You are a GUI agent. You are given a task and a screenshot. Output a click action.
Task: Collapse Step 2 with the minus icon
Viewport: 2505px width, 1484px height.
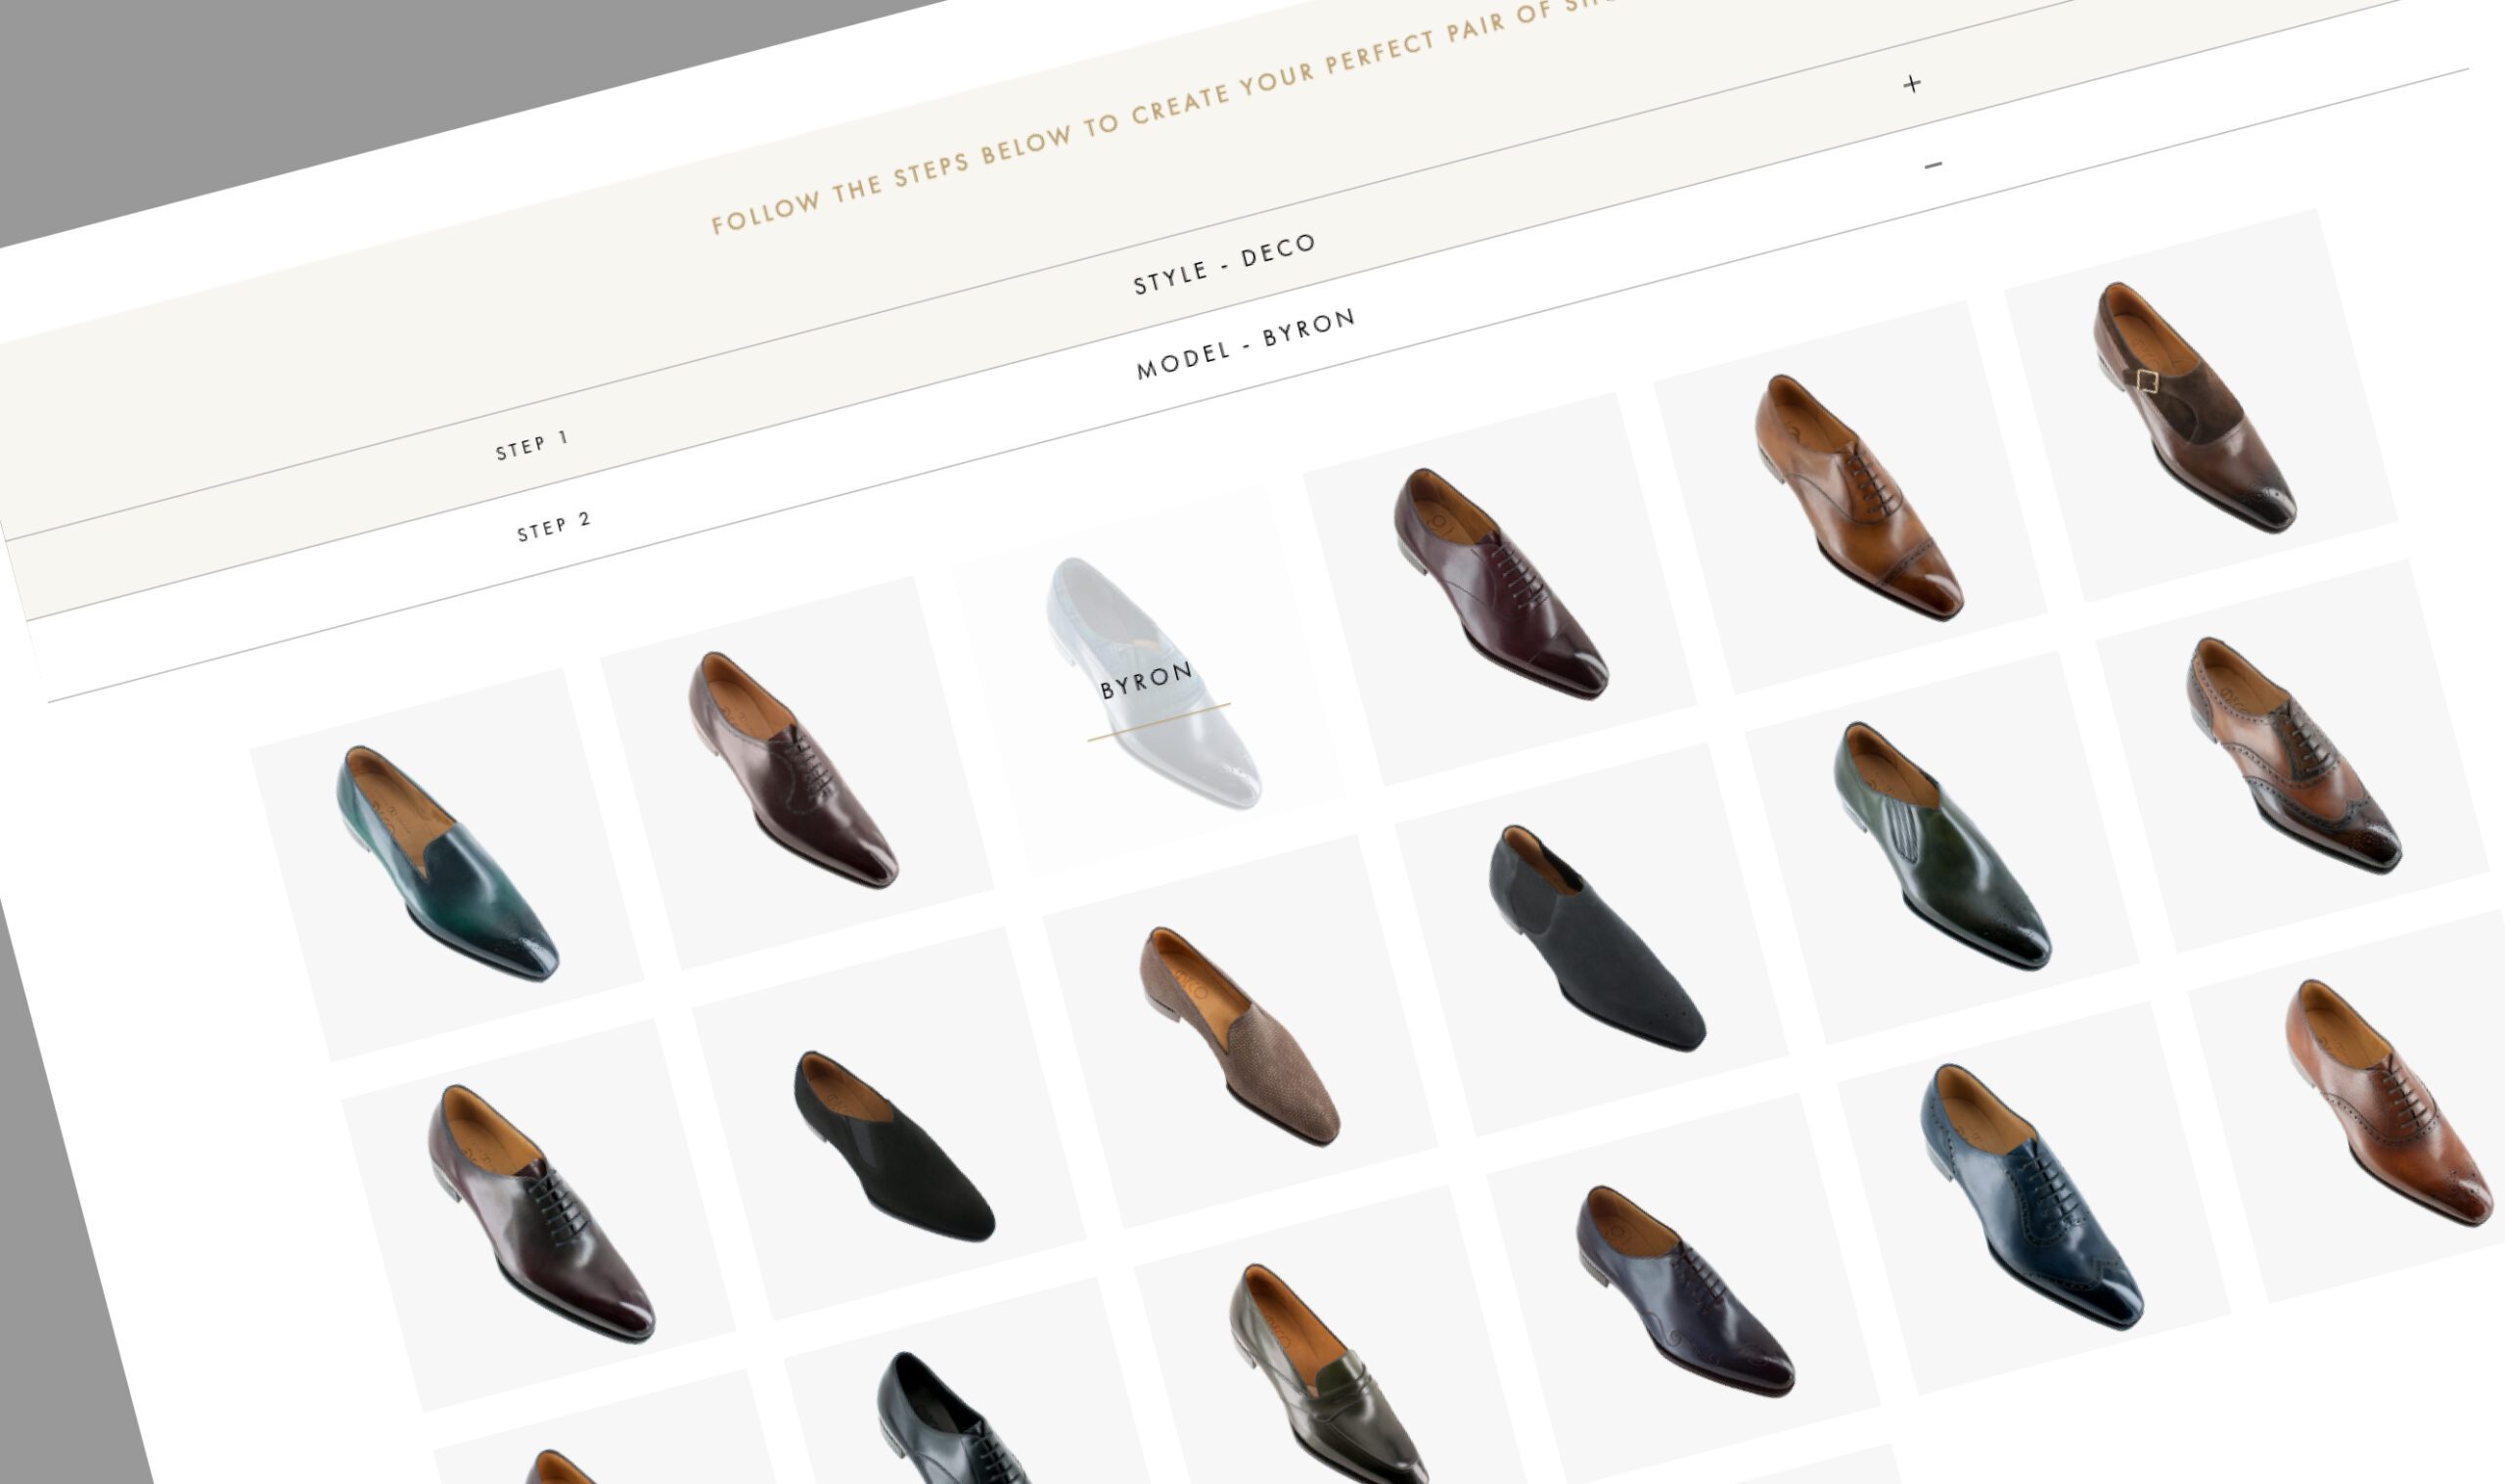(1933, 165)
